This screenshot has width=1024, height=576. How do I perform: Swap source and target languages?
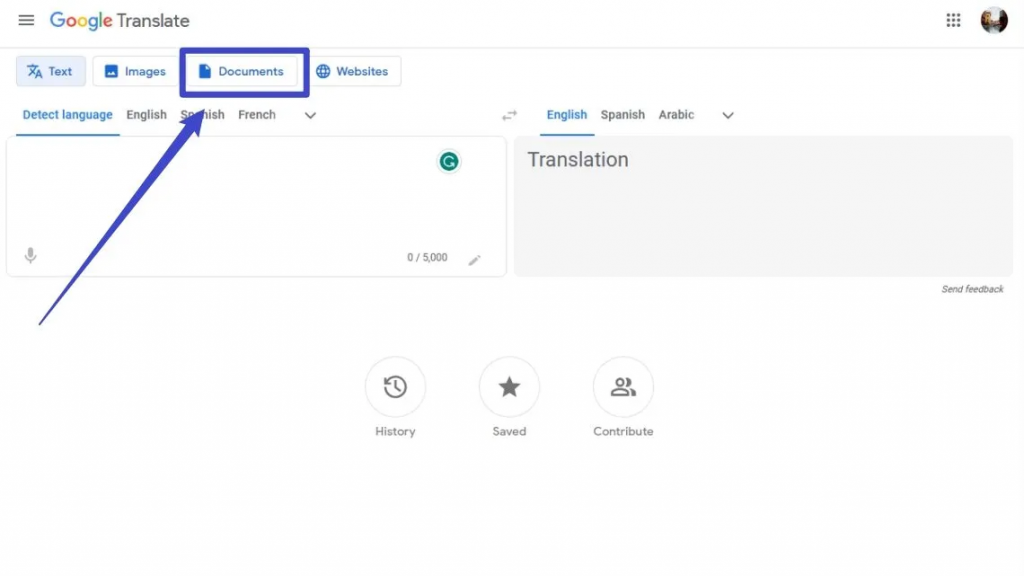pos(510,116)
